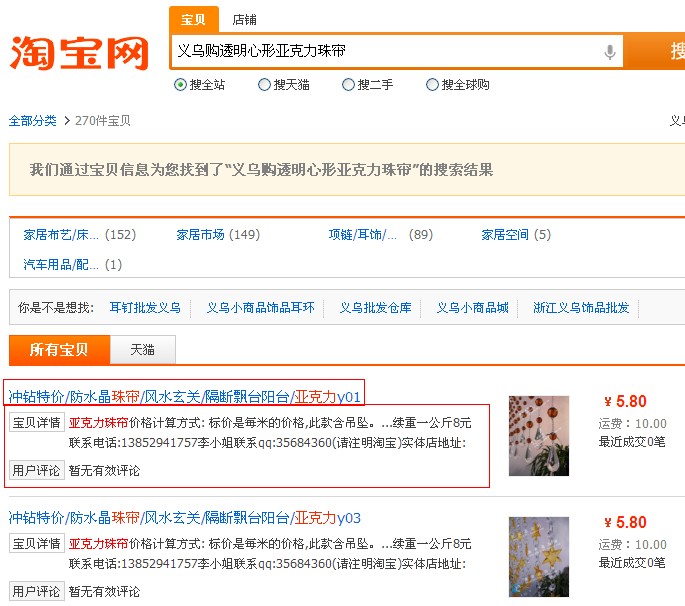Click 宝贝详情 button for y03 item
Screen dimensions: 685x606
pyautogui.click(x=37, y=544)
